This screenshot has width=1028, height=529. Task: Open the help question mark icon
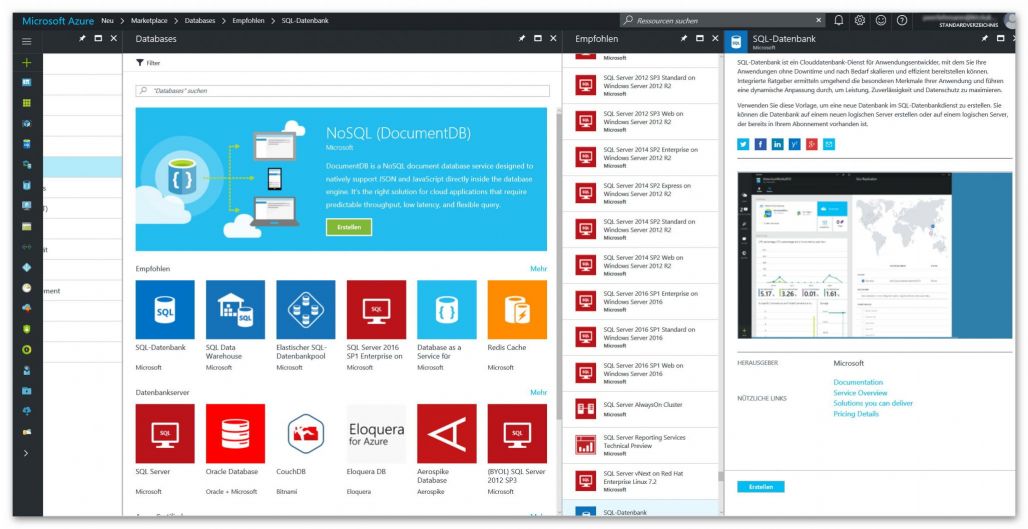pos(902,20)
